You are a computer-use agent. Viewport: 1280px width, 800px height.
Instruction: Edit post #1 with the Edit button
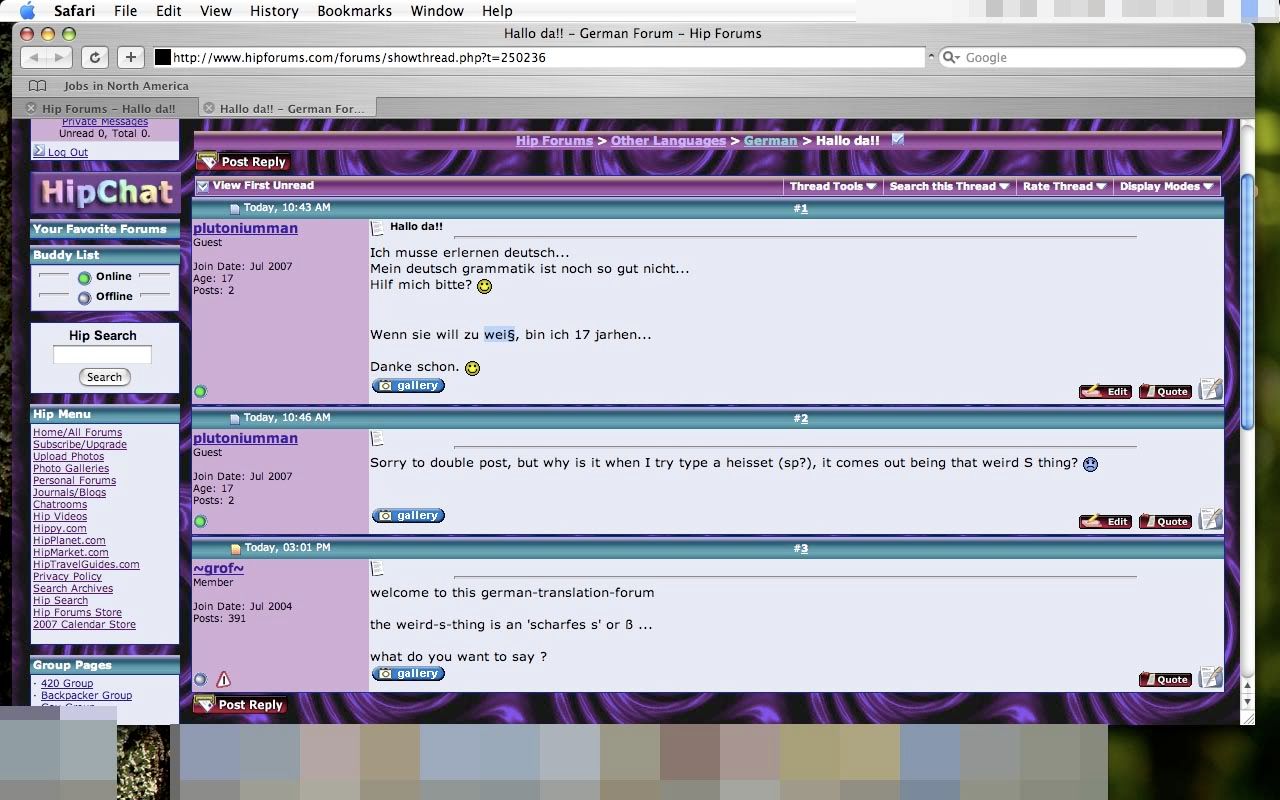pyautogui.click(x=1105, y=392)
